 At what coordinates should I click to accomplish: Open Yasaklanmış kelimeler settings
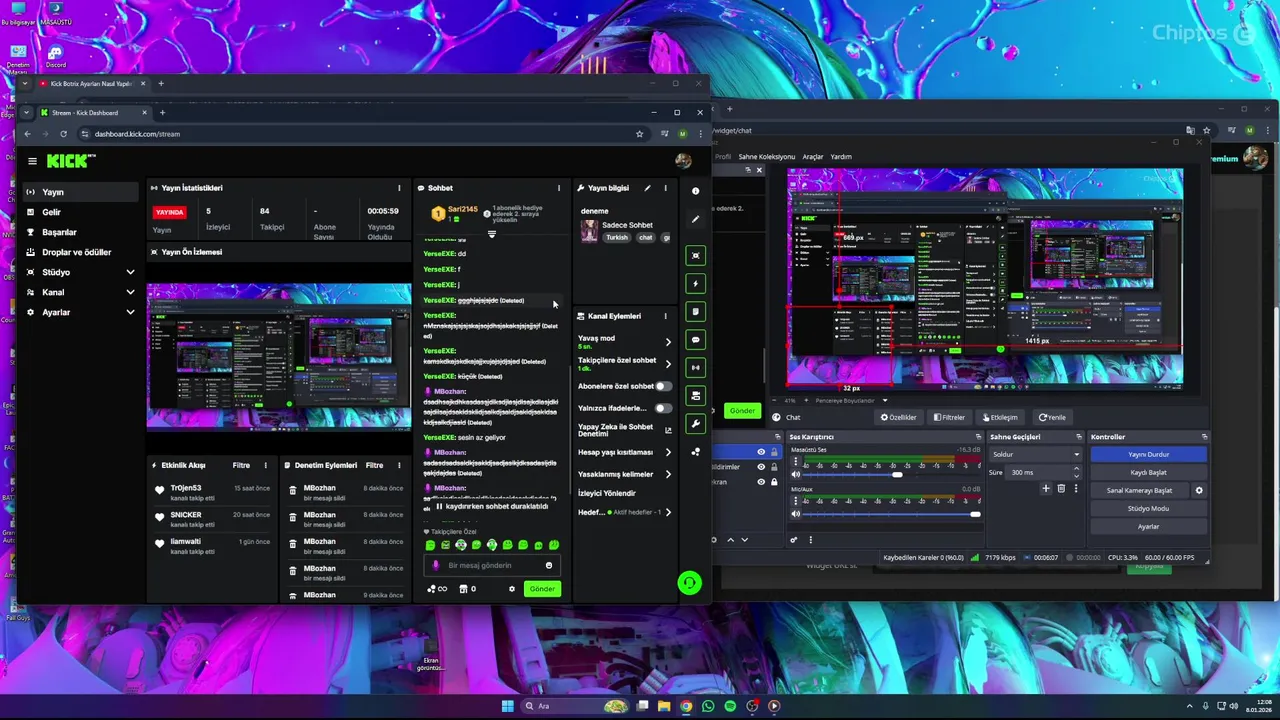tap(625, 474)
